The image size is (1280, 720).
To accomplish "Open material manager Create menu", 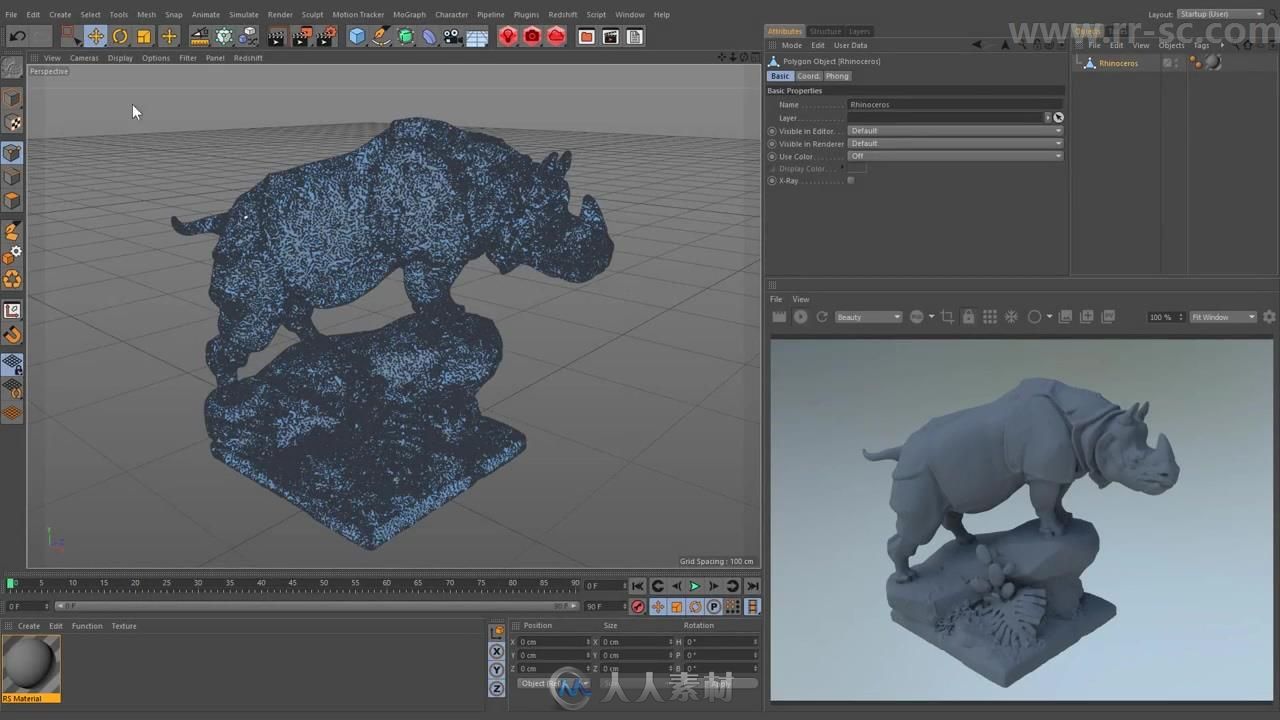I will [x=29, y=626].
